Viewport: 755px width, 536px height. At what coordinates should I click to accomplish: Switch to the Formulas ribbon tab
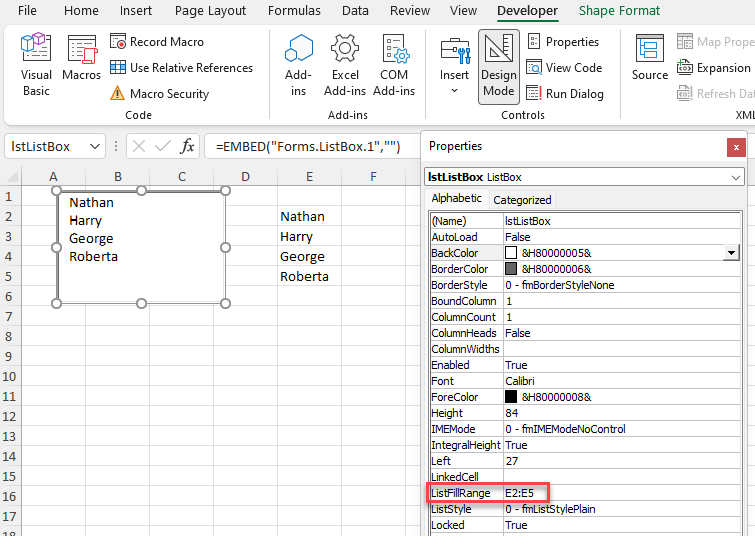(x=295, y=11)
